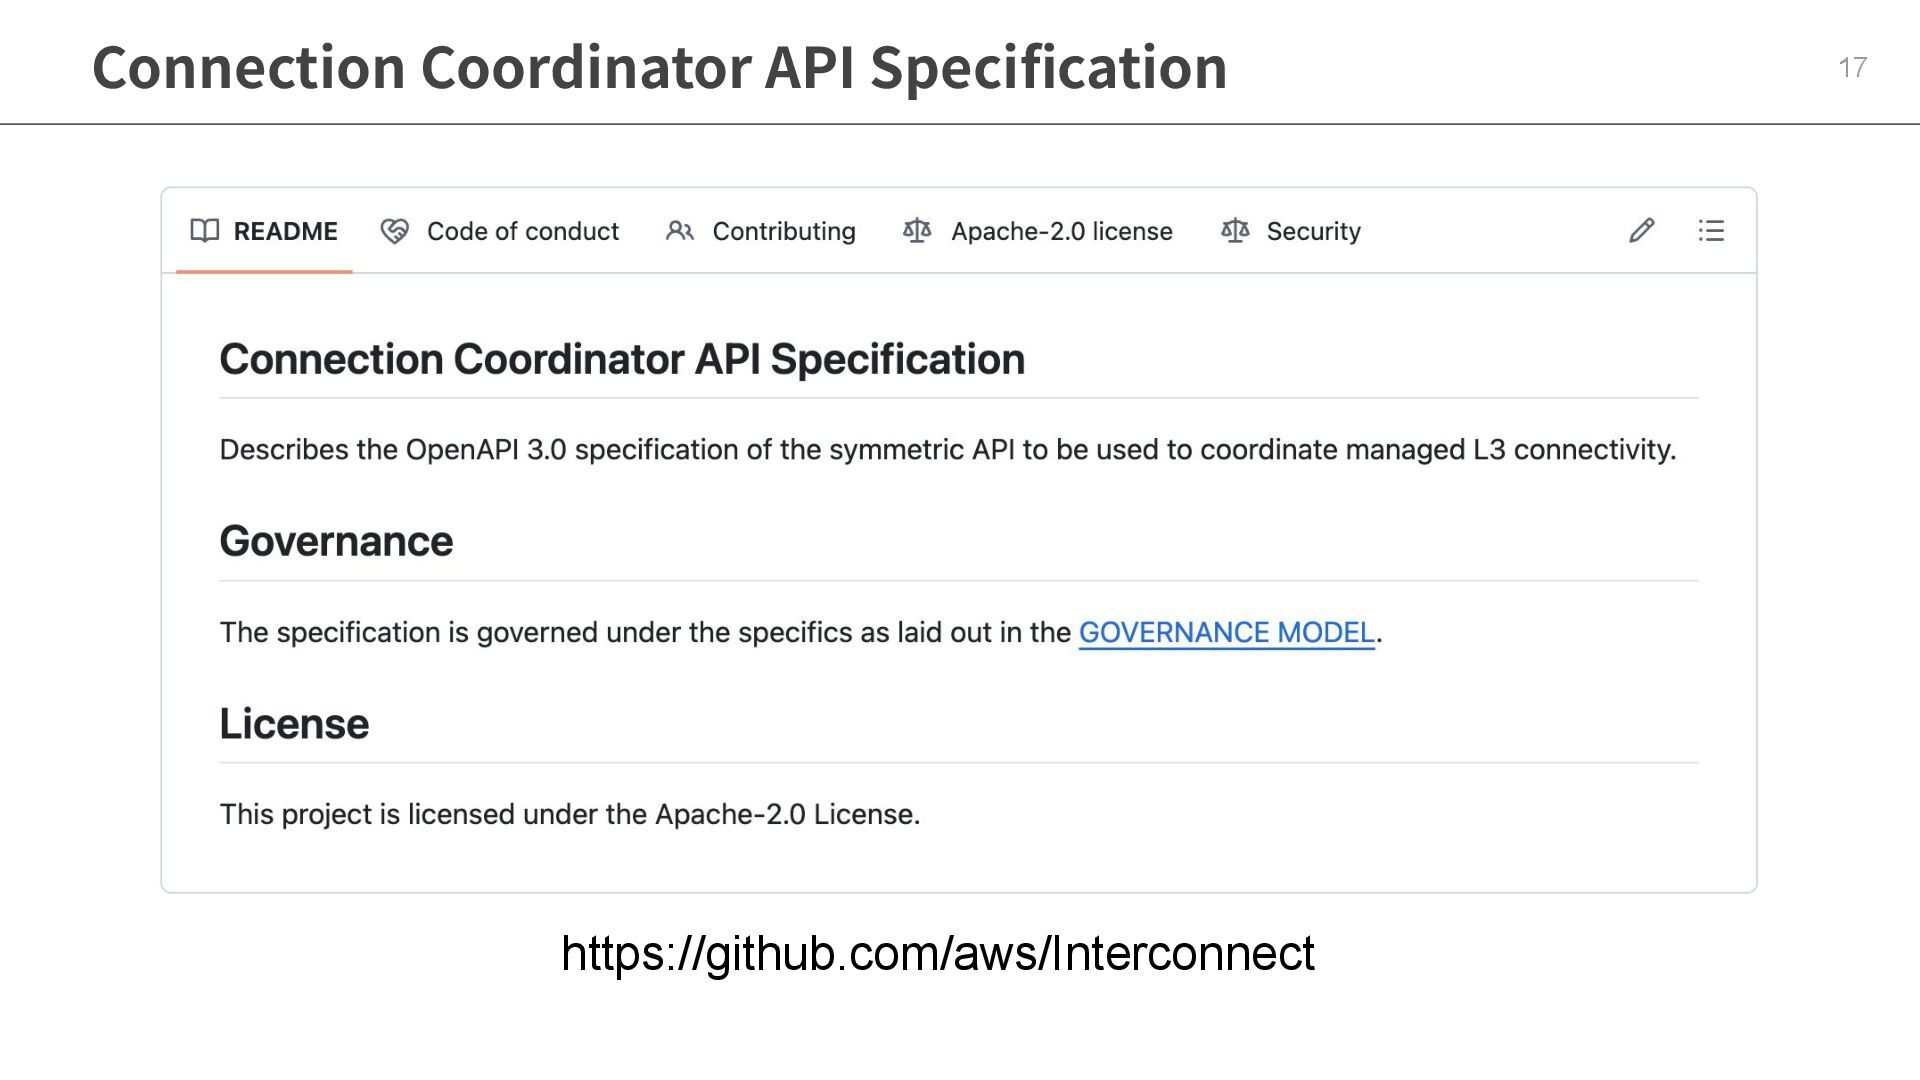Show the Apache-2.0 license tab

tap(1061, 231)
